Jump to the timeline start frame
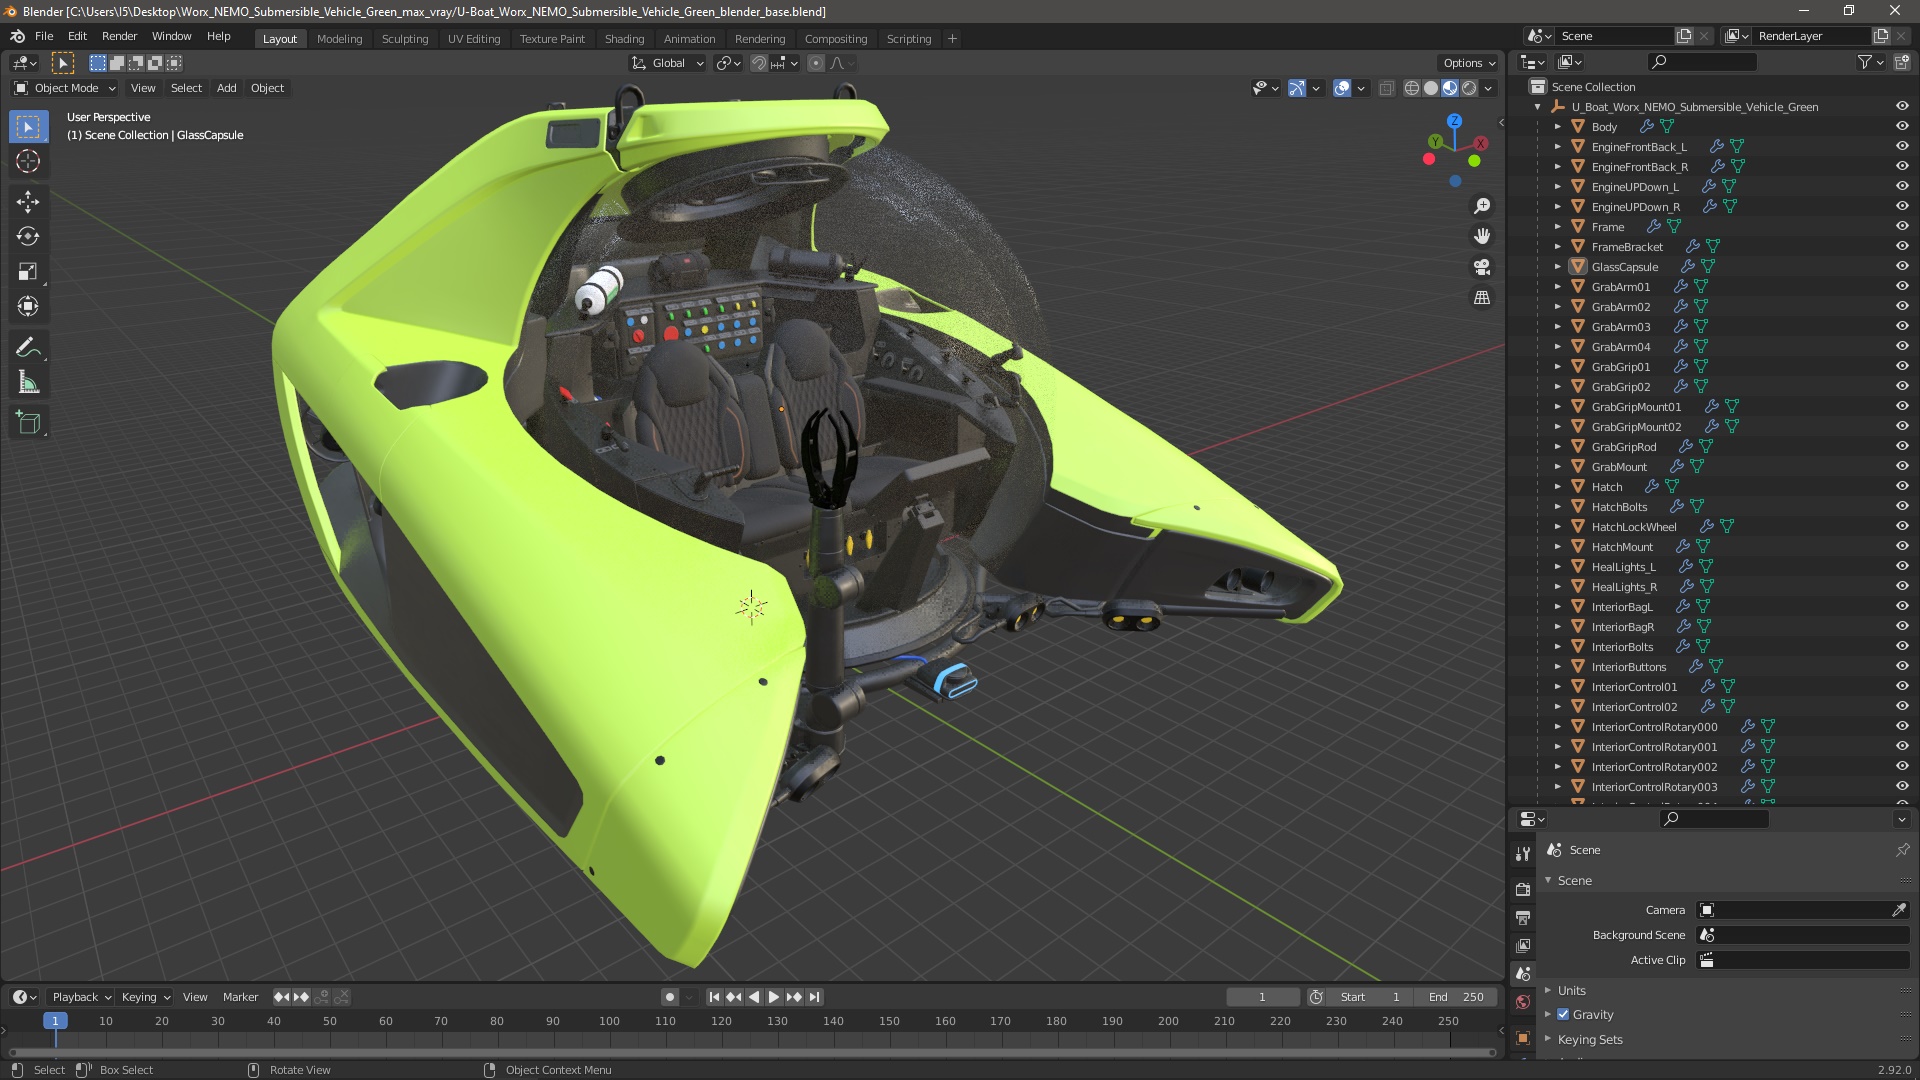The height and width of the screenshot is (1080, 1920). pyautogui.click(x=714, y=997)
